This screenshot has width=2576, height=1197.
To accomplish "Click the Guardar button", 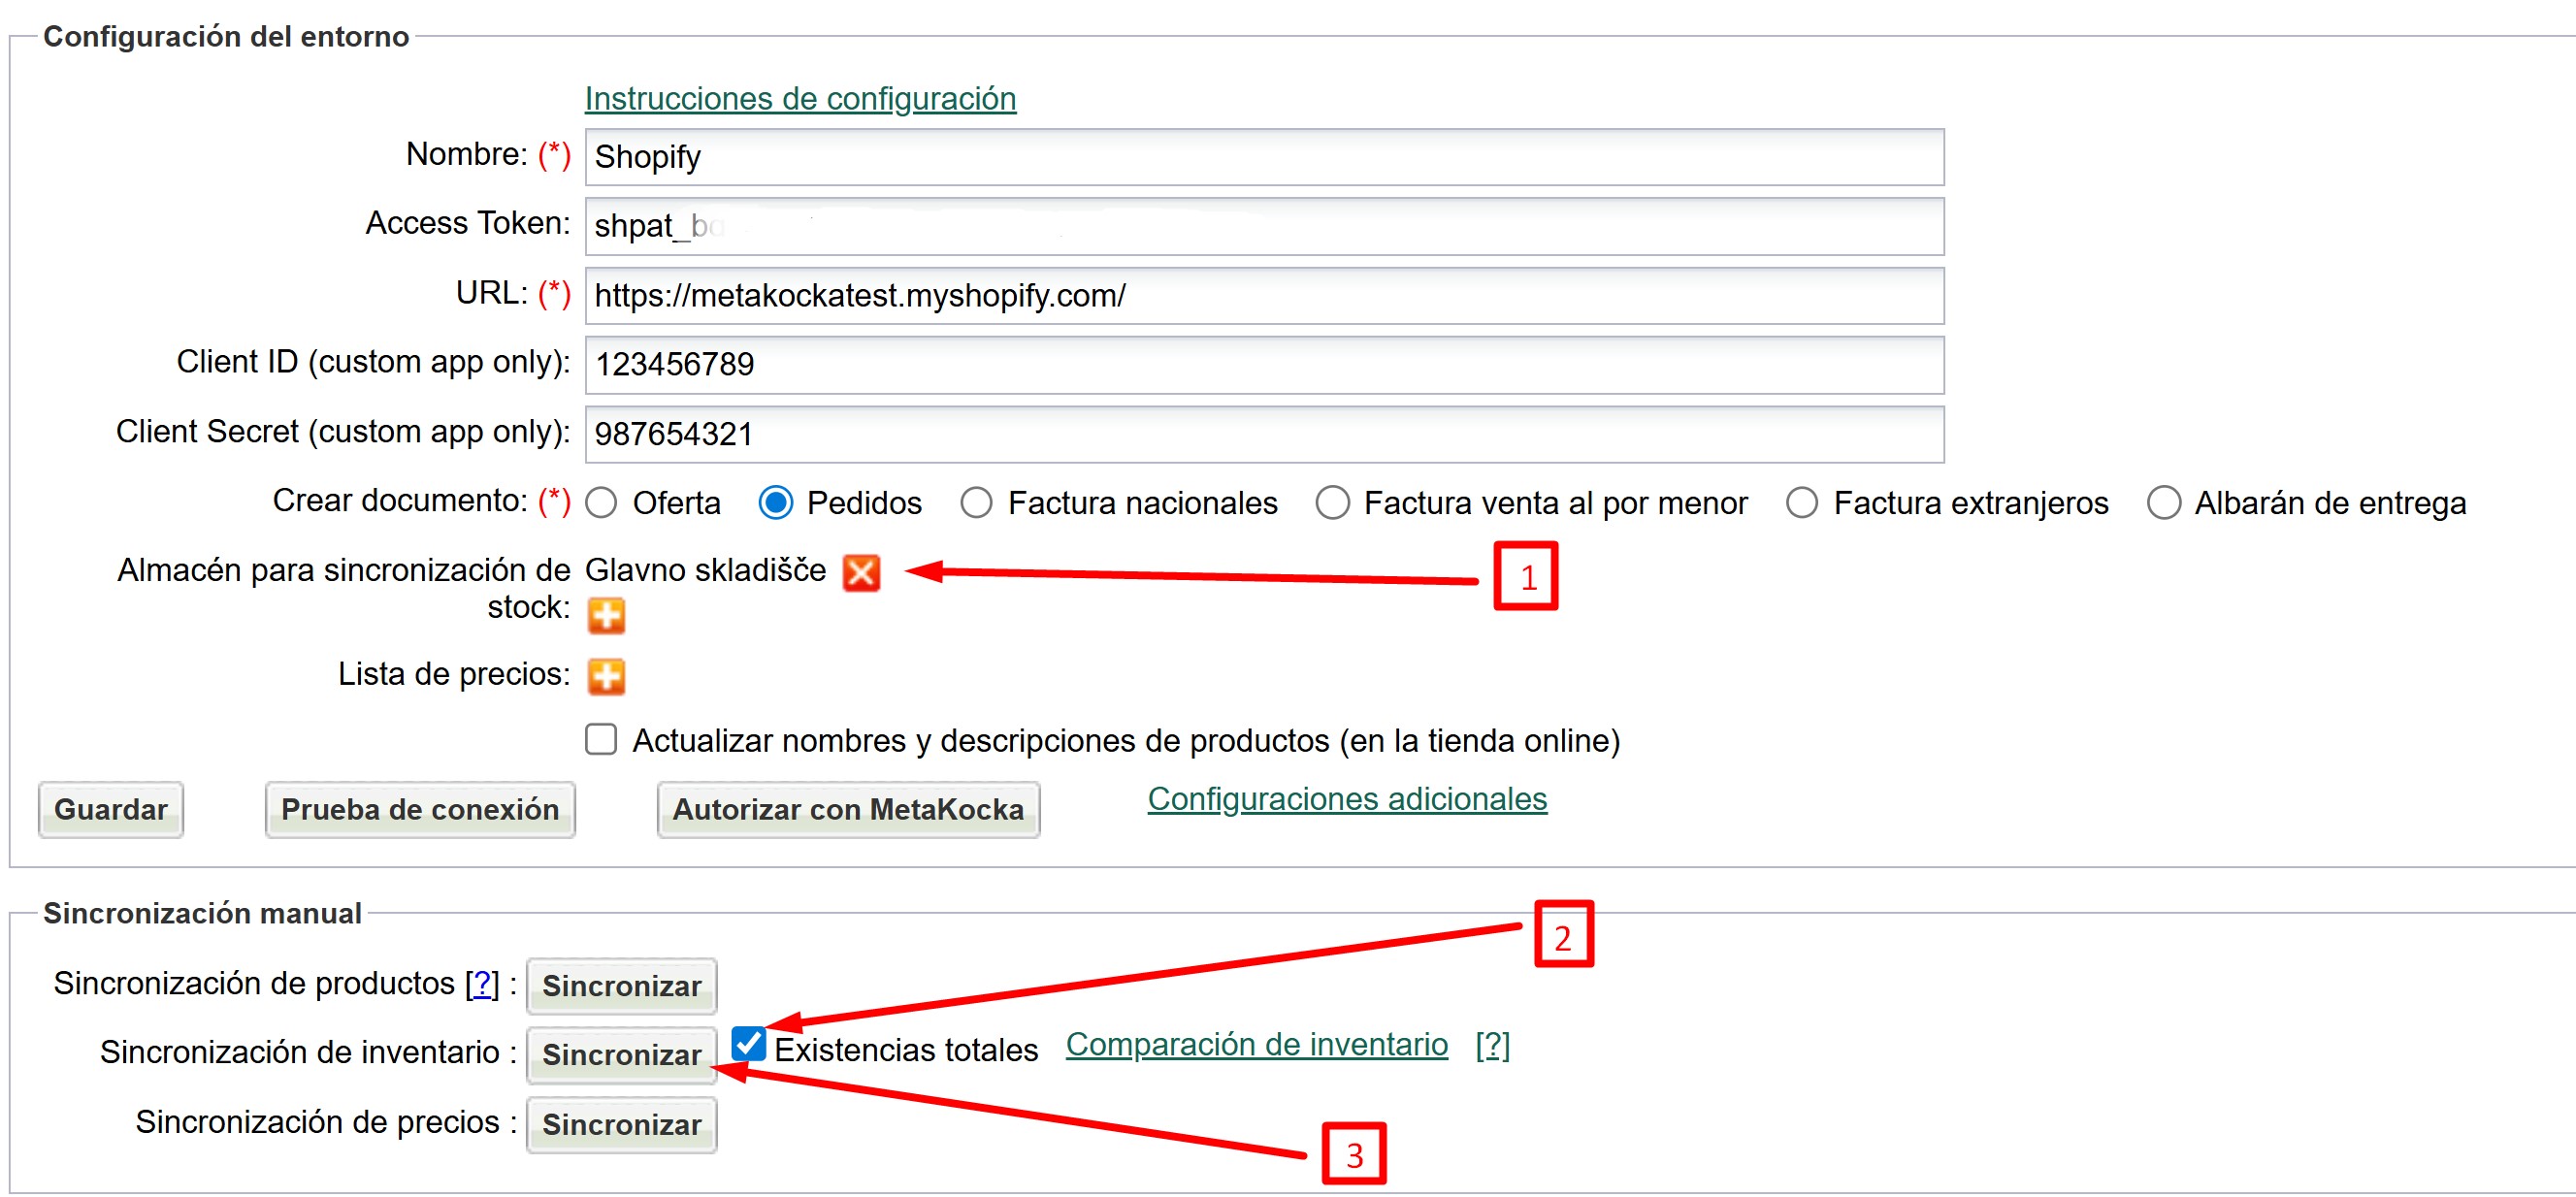I will pos(111,809).
